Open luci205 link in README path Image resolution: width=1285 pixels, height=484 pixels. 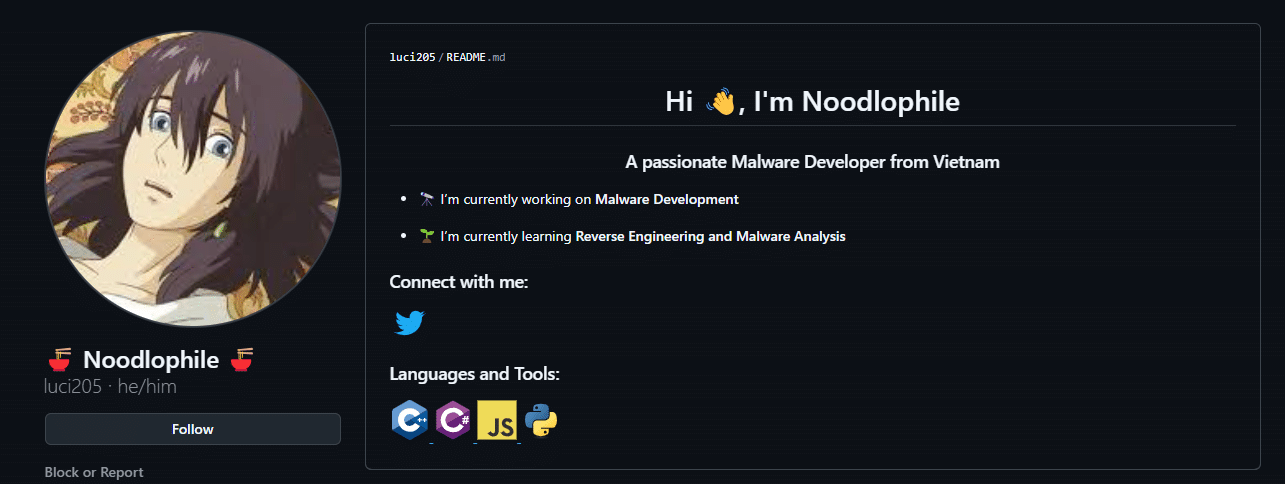[412, 57]
